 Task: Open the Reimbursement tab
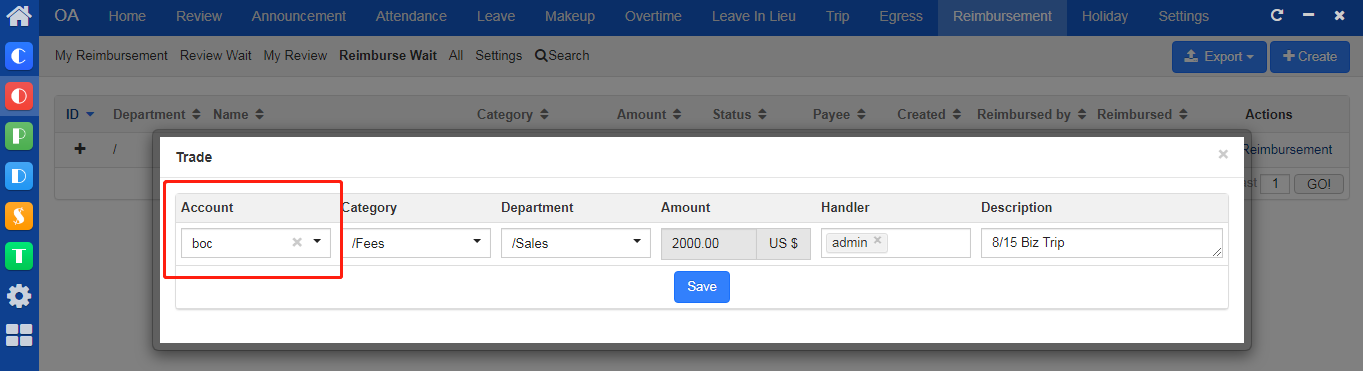1002,16
